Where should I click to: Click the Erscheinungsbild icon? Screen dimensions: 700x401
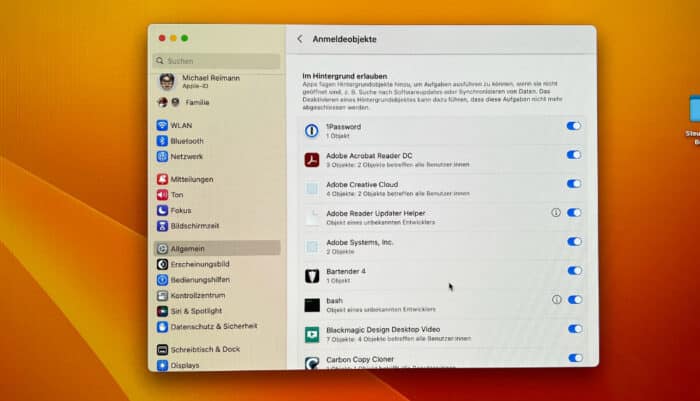click(162, 264)
